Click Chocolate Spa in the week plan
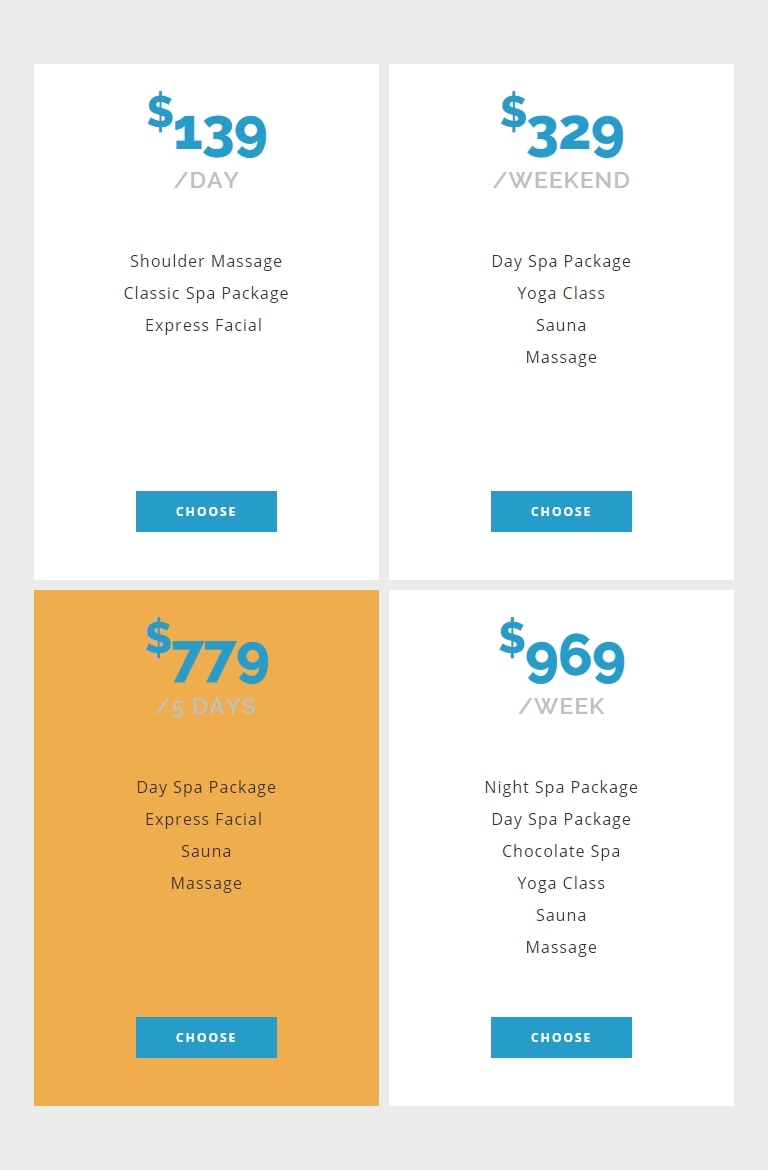 pos(561,851)
